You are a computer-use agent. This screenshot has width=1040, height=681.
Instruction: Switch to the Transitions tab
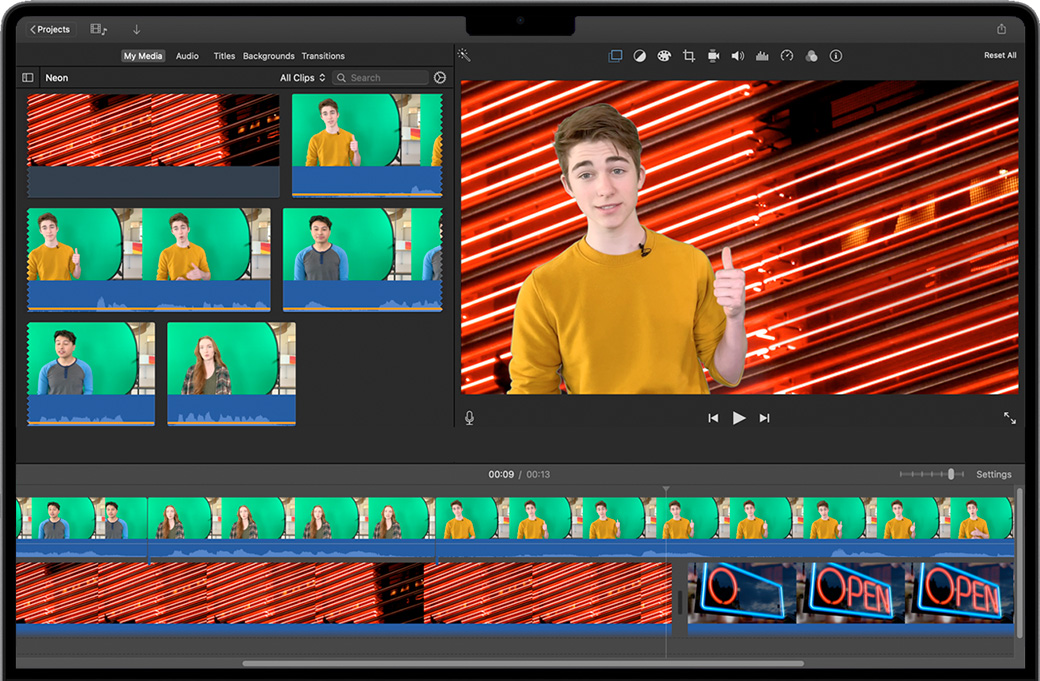323,56
